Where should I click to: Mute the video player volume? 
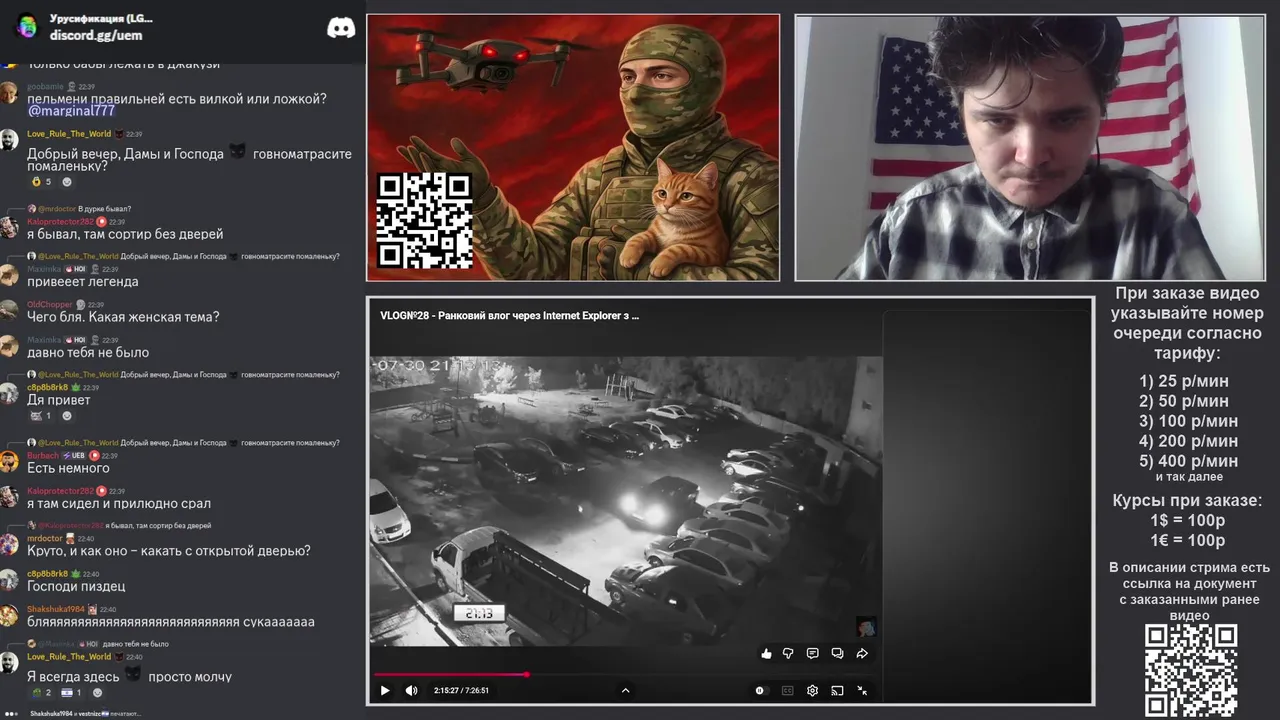[x=411, y=690]
